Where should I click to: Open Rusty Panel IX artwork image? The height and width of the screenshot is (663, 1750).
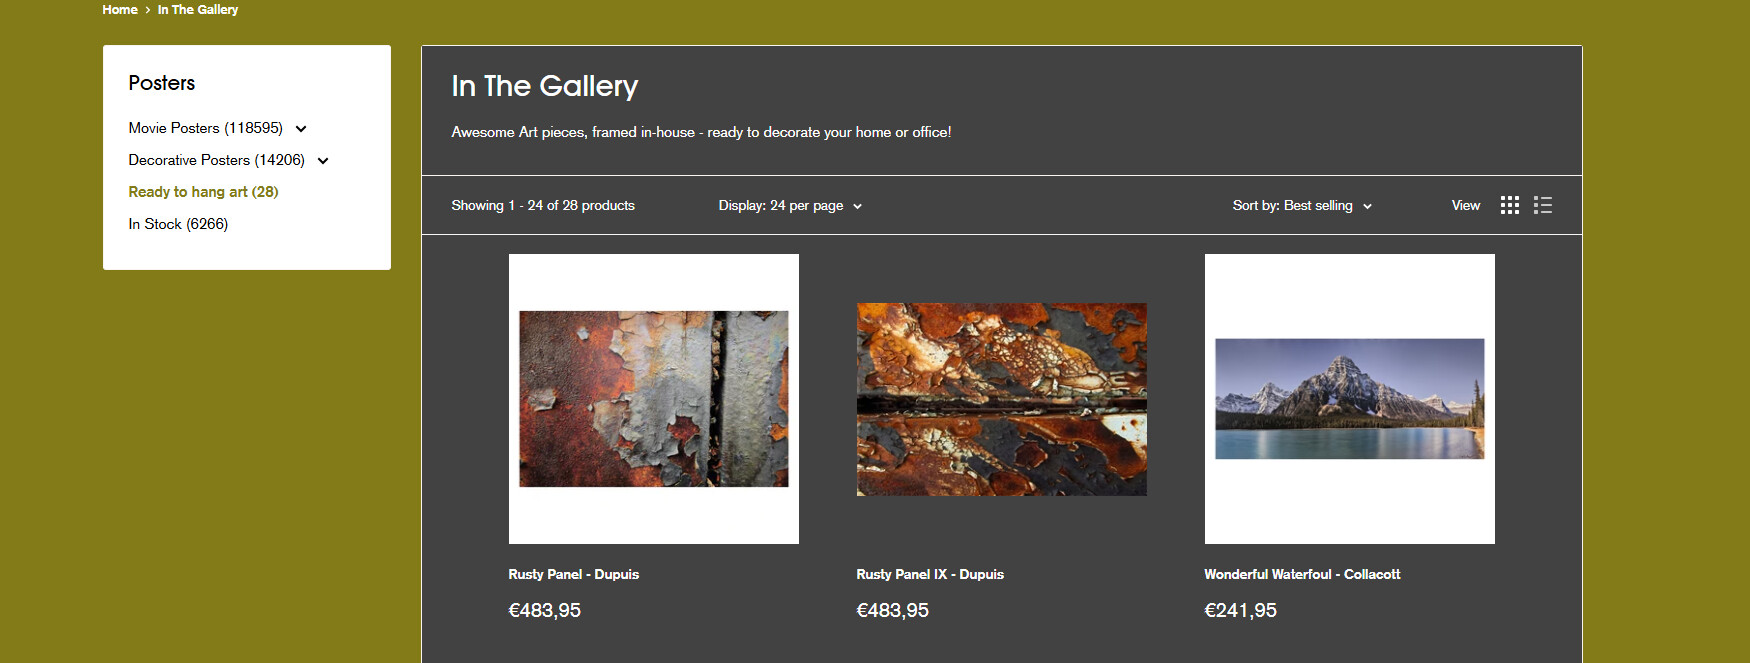pos(1002,399)
